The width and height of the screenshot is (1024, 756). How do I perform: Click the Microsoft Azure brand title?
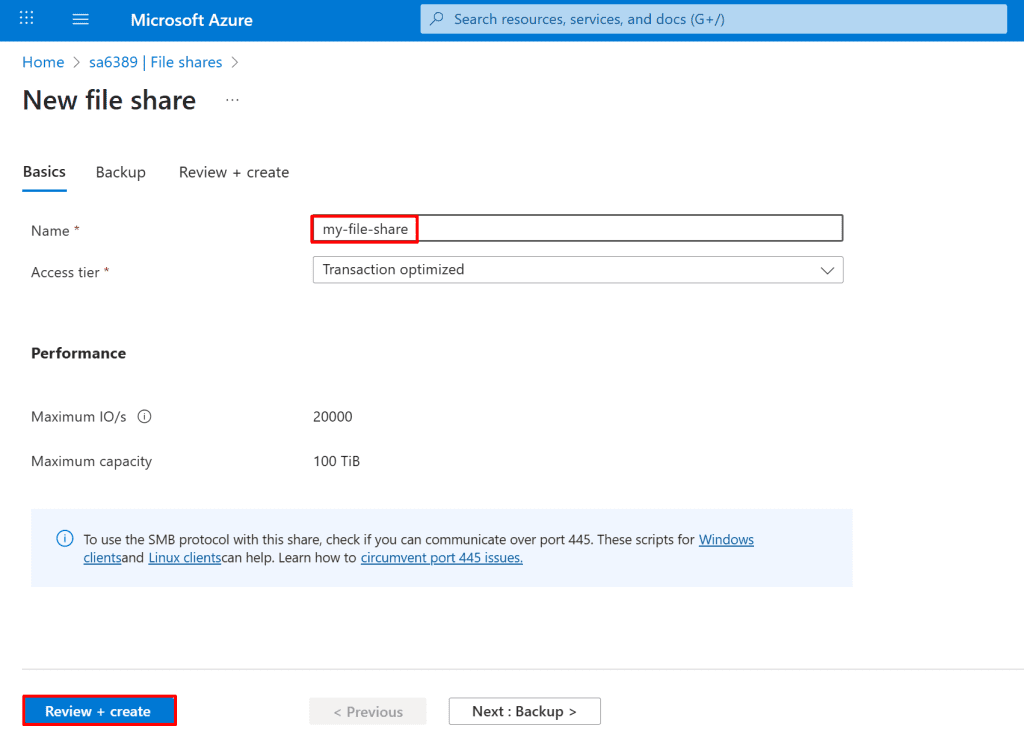(191, 20)
